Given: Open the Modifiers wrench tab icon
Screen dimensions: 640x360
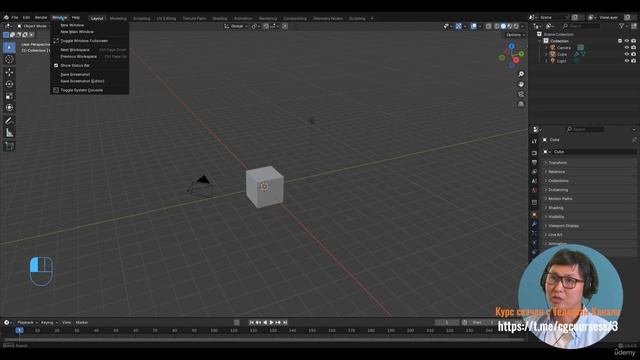Looking at the screenshot, I should pyautogui.click(x=534, y=224).
